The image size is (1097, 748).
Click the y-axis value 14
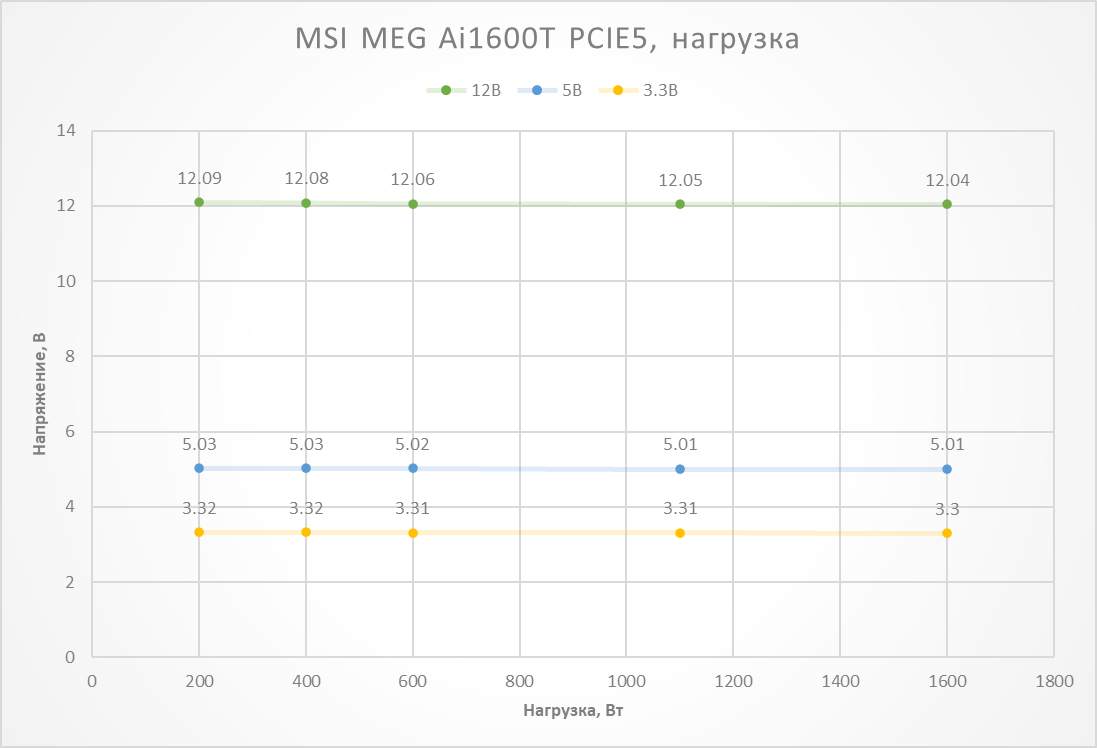[x=66, y=131]
